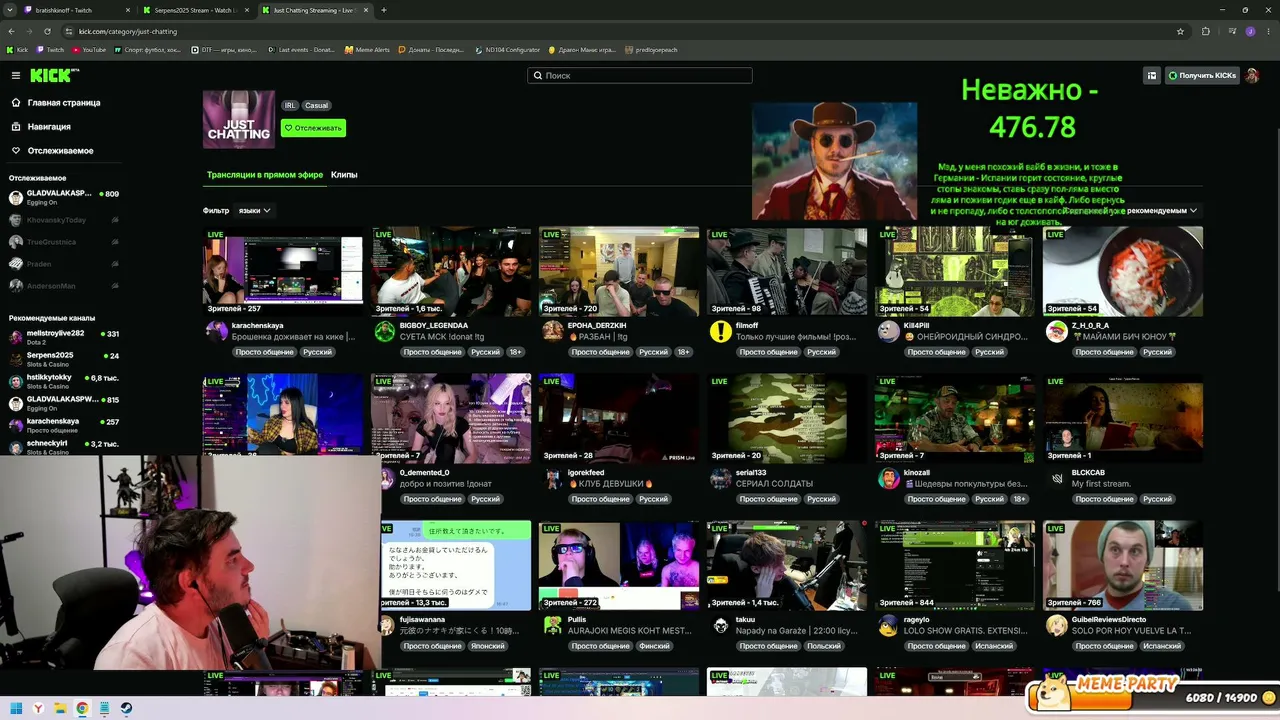This screenshot has width=1280, height=720.
Task: Open Steam from the taskbar
Action: click(x=126, y=708)
